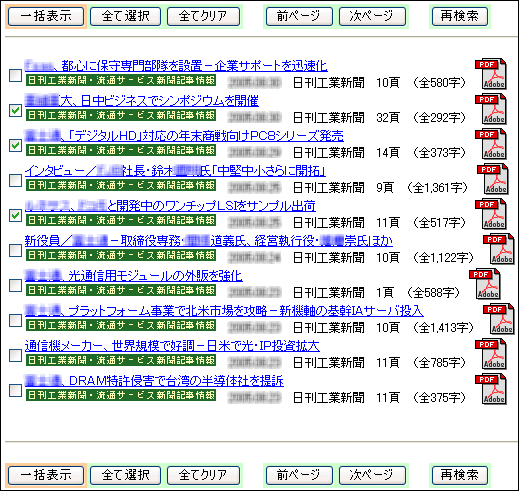519x491 pixels.
Task: Open the 通信機メーカー、世界規模で好調 link
Action: (x=172, y=345)
